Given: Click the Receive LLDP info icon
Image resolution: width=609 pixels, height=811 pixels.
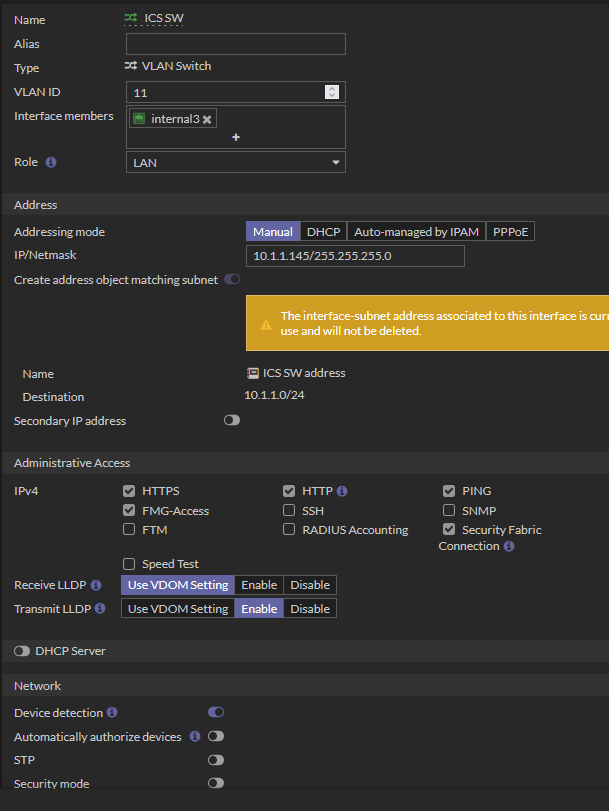Looking at the screenshot, I should pyautogui.click(x=96, y=585).
